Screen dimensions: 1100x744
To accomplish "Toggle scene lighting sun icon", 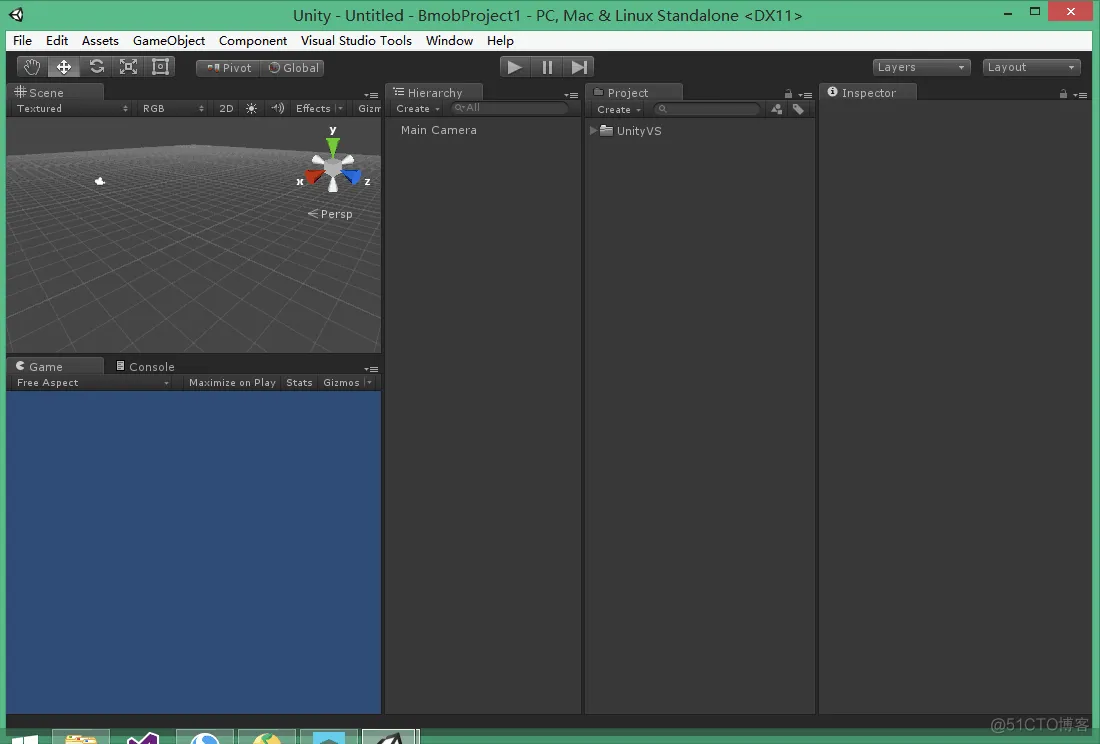I will (251, 109).
